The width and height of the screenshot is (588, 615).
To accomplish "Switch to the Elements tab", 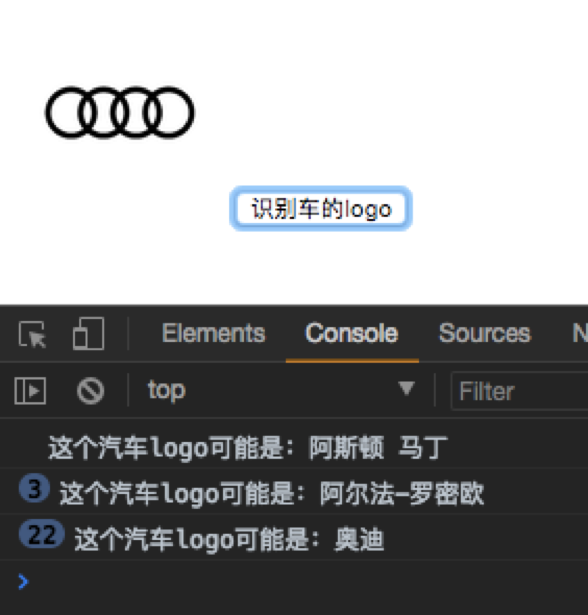I will (214, 333).
